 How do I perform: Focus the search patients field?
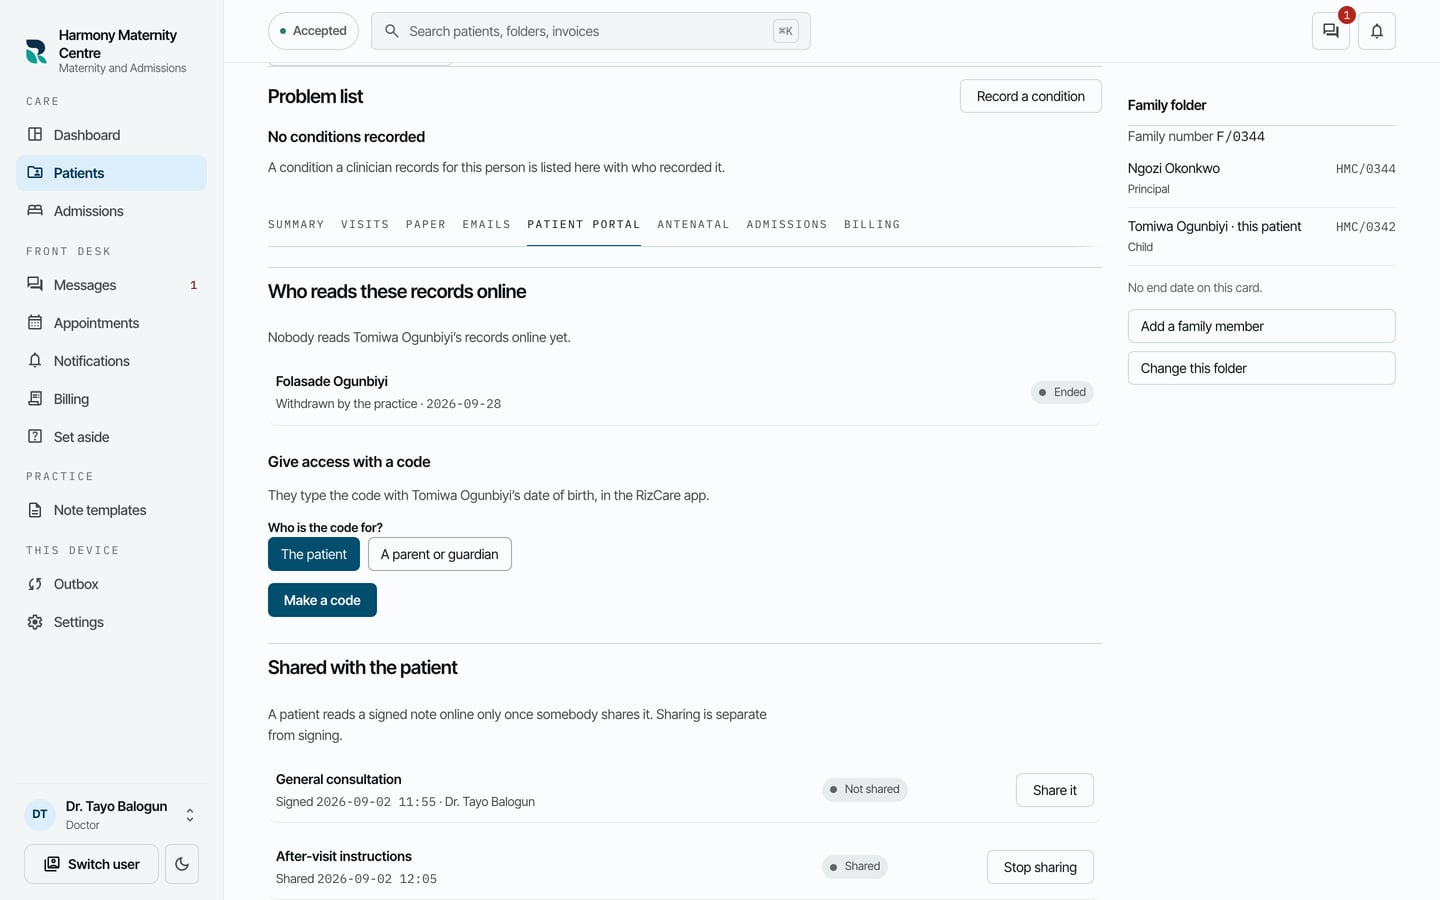coord(590,31)
